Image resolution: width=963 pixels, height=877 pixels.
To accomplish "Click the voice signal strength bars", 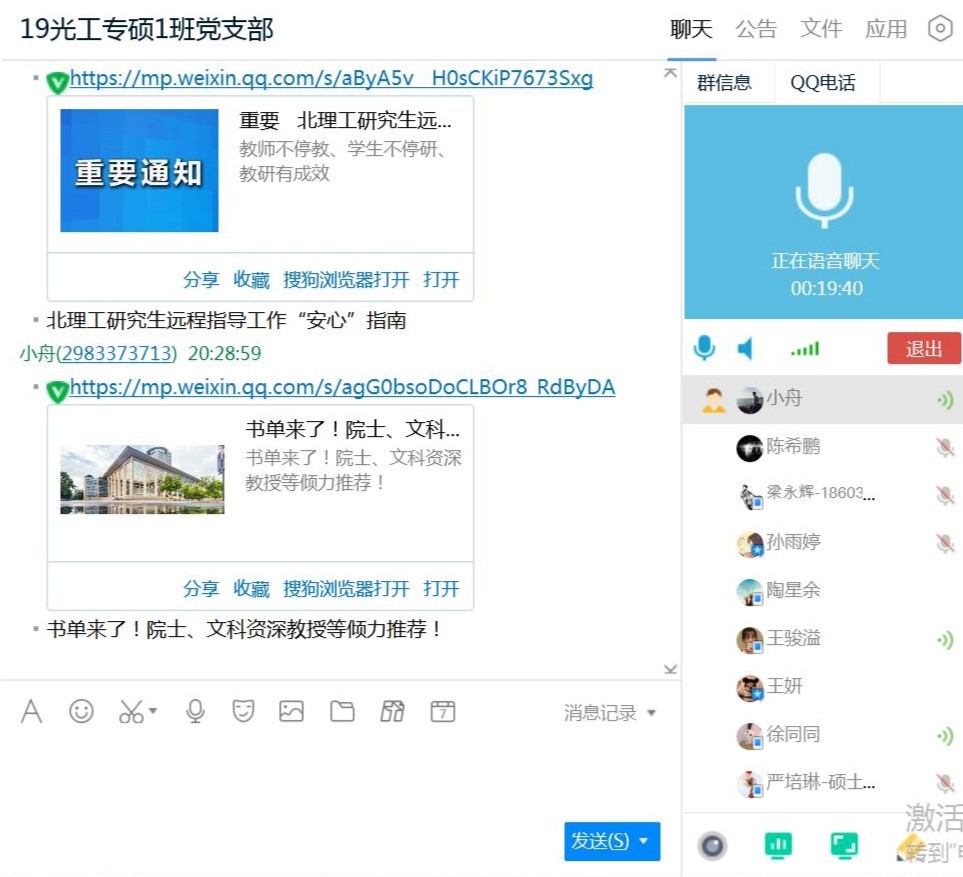I will tap(804, 349).
